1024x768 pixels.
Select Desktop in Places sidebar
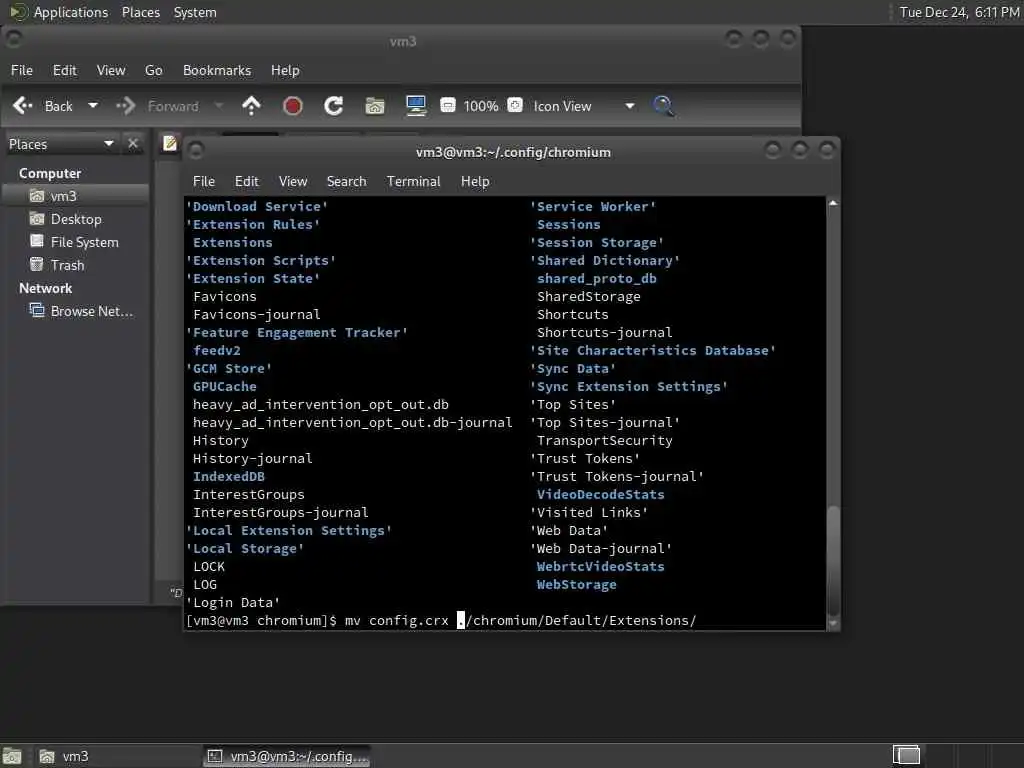pos(75,219)
